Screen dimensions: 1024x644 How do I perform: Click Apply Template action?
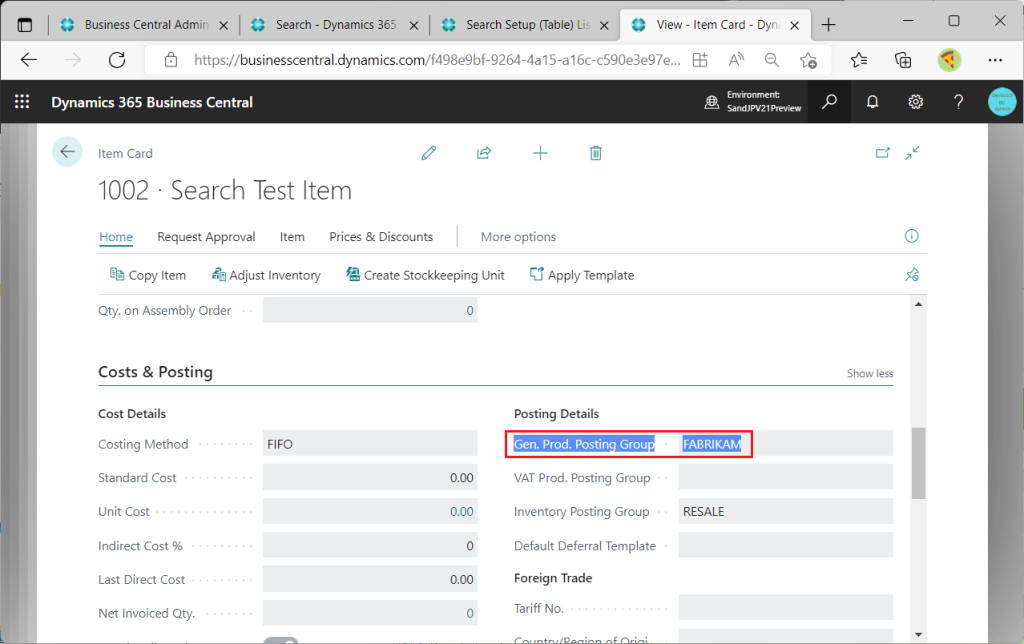click(x=581, y=275)
